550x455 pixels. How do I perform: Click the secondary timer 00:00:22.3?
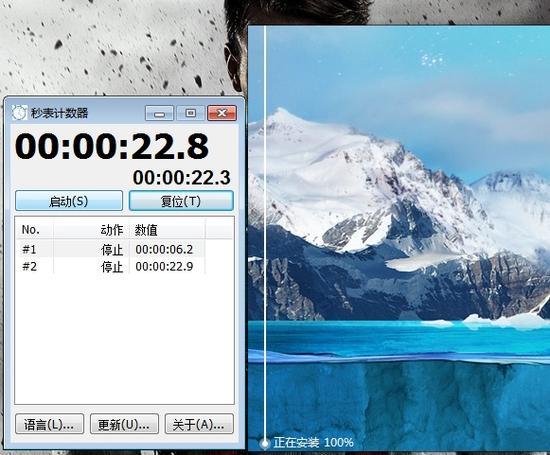[182, 178]
